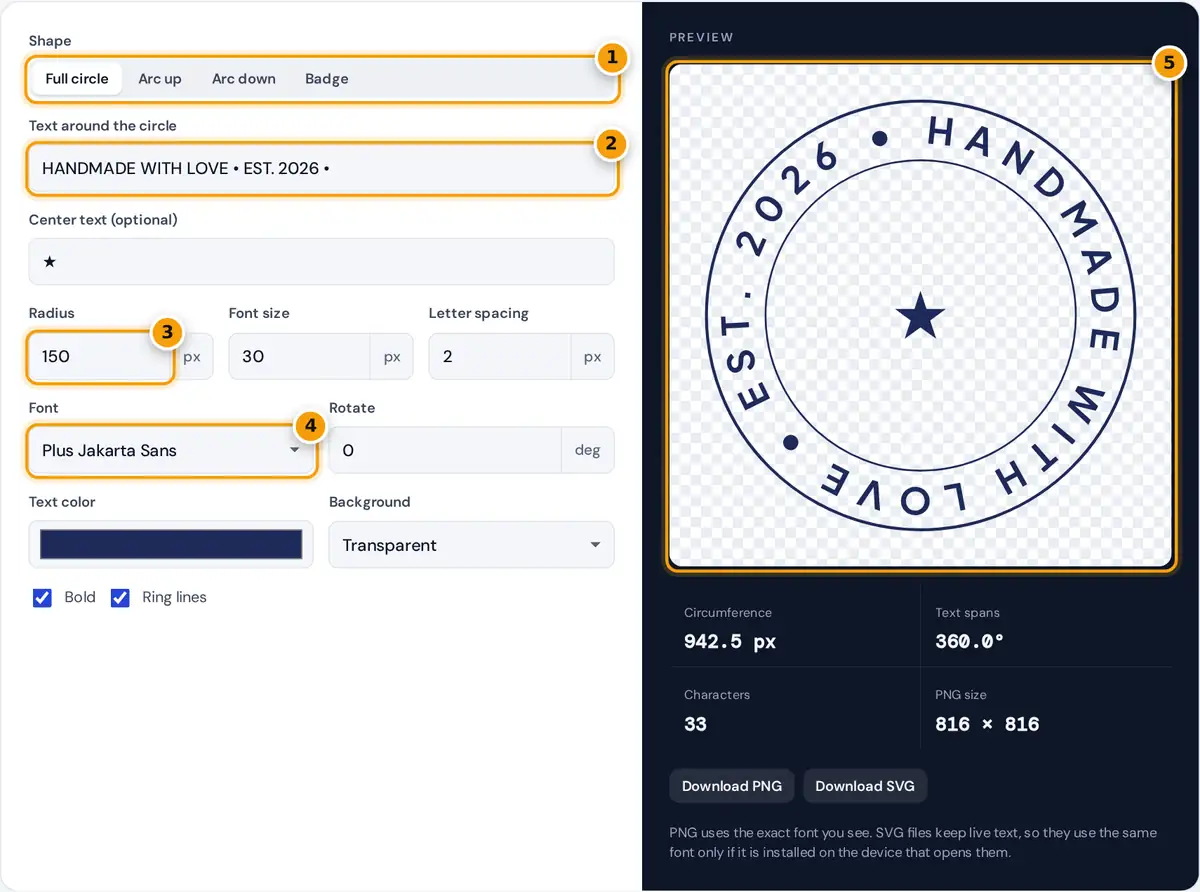Select the 360.0° text span value
The width and height of the screenshot is (1200, 892).
pyautogui.click(x=970, y=642)
